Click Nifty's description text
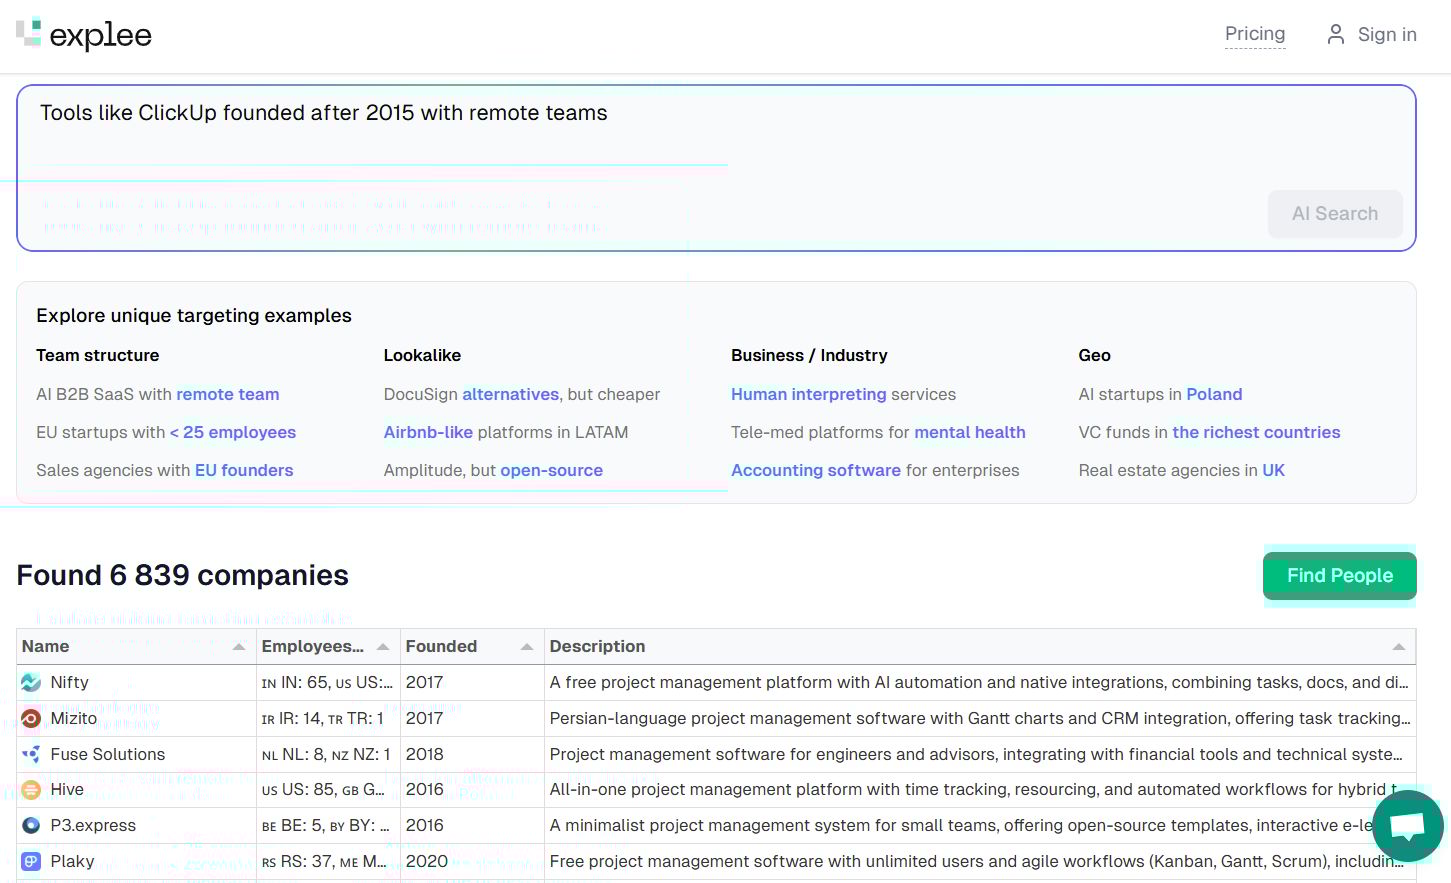The width and height of the screenshot is (1451, 883). pyautogui.click(x=979, y=682)
